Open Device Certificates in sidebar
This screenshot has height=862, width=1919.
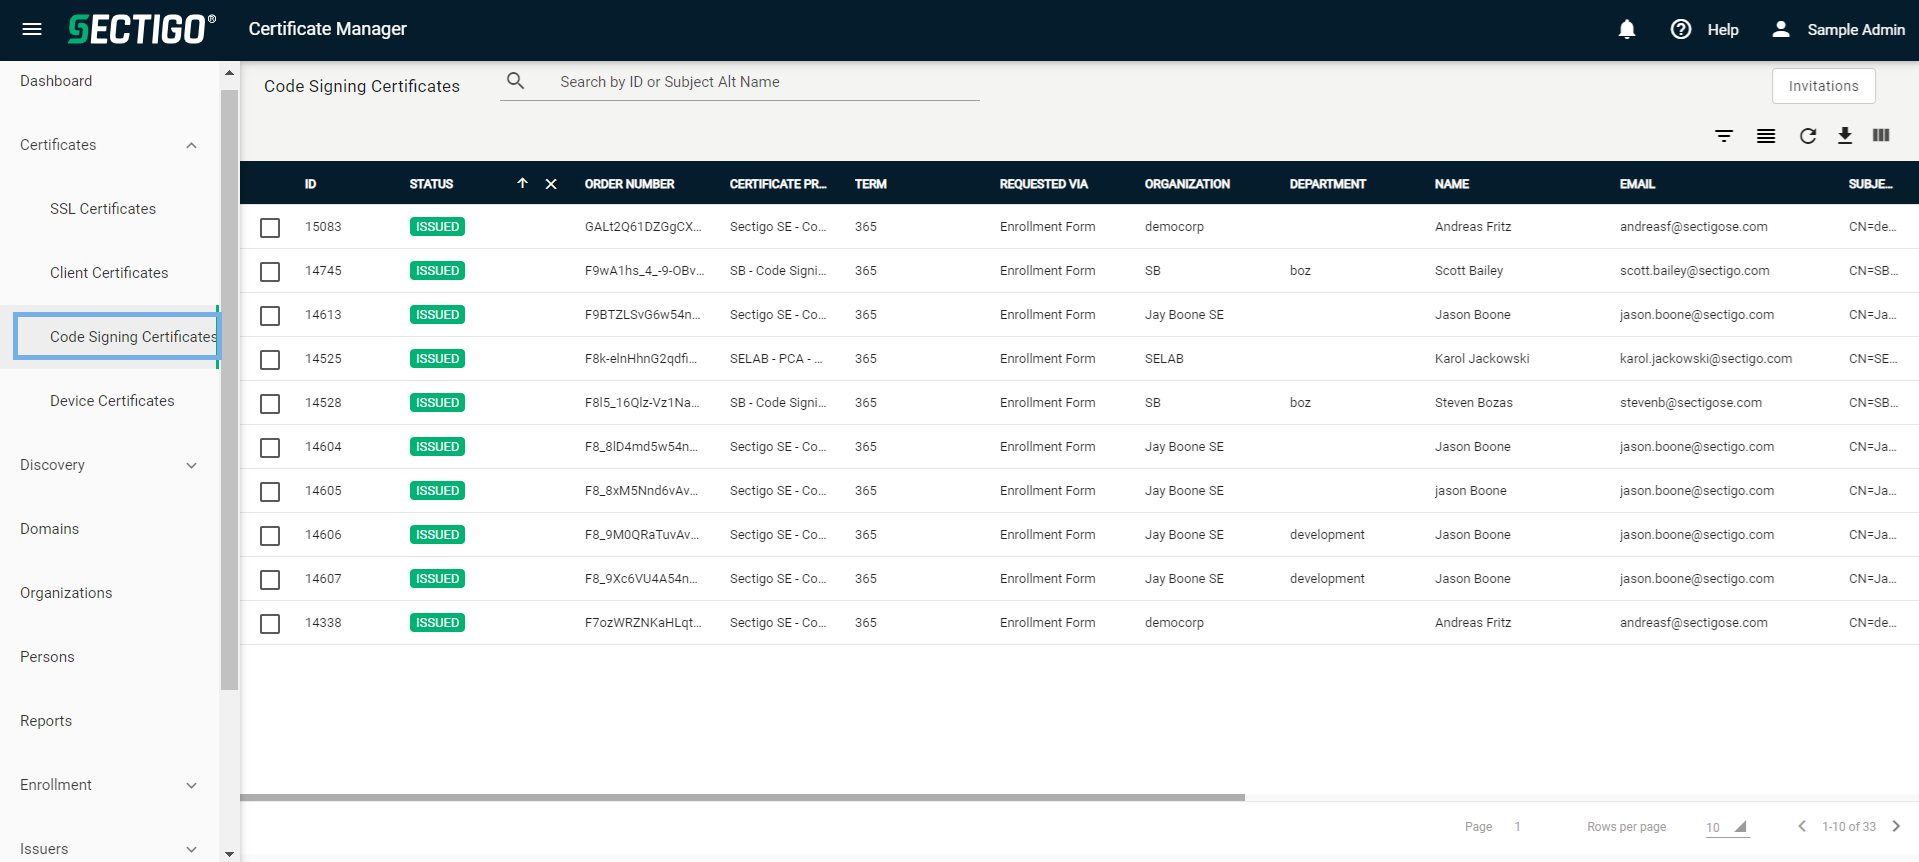112,401
